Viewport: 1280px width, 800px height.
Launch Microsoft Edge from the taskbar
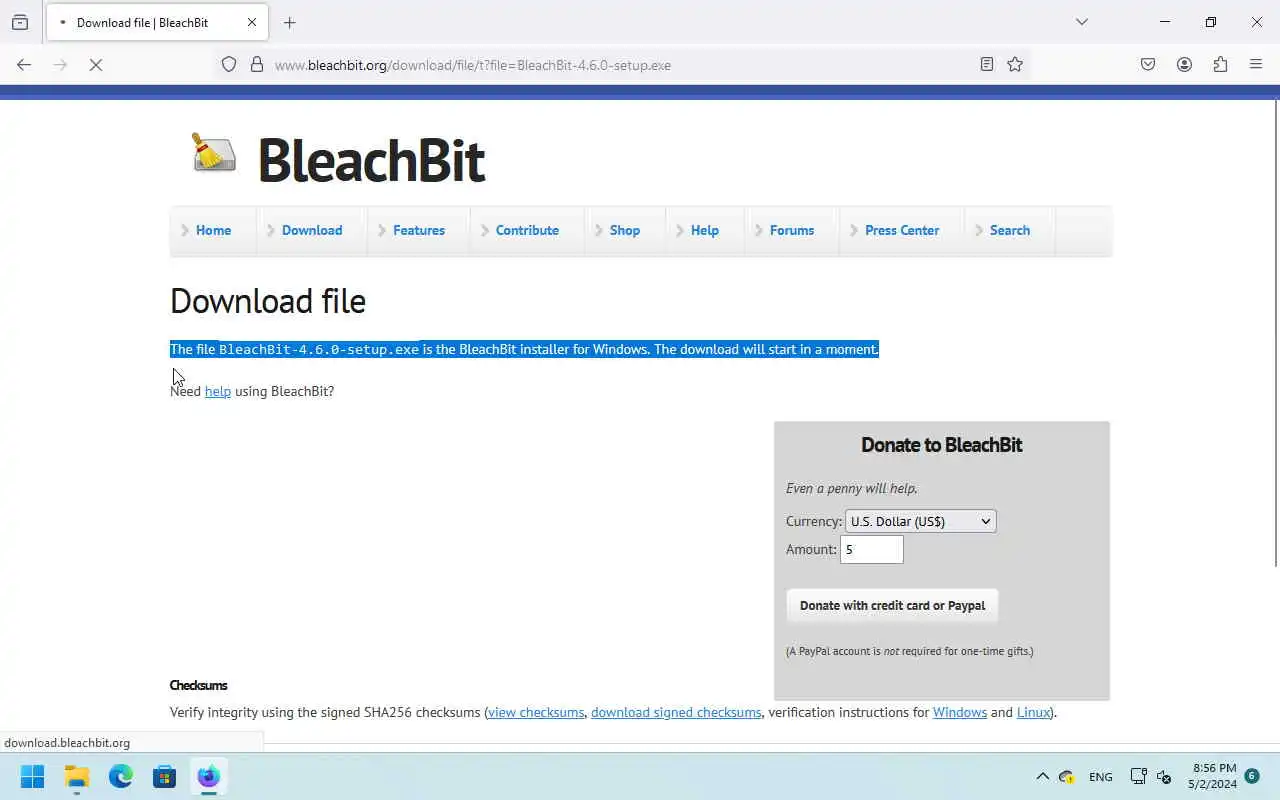[x=121, y=776]
